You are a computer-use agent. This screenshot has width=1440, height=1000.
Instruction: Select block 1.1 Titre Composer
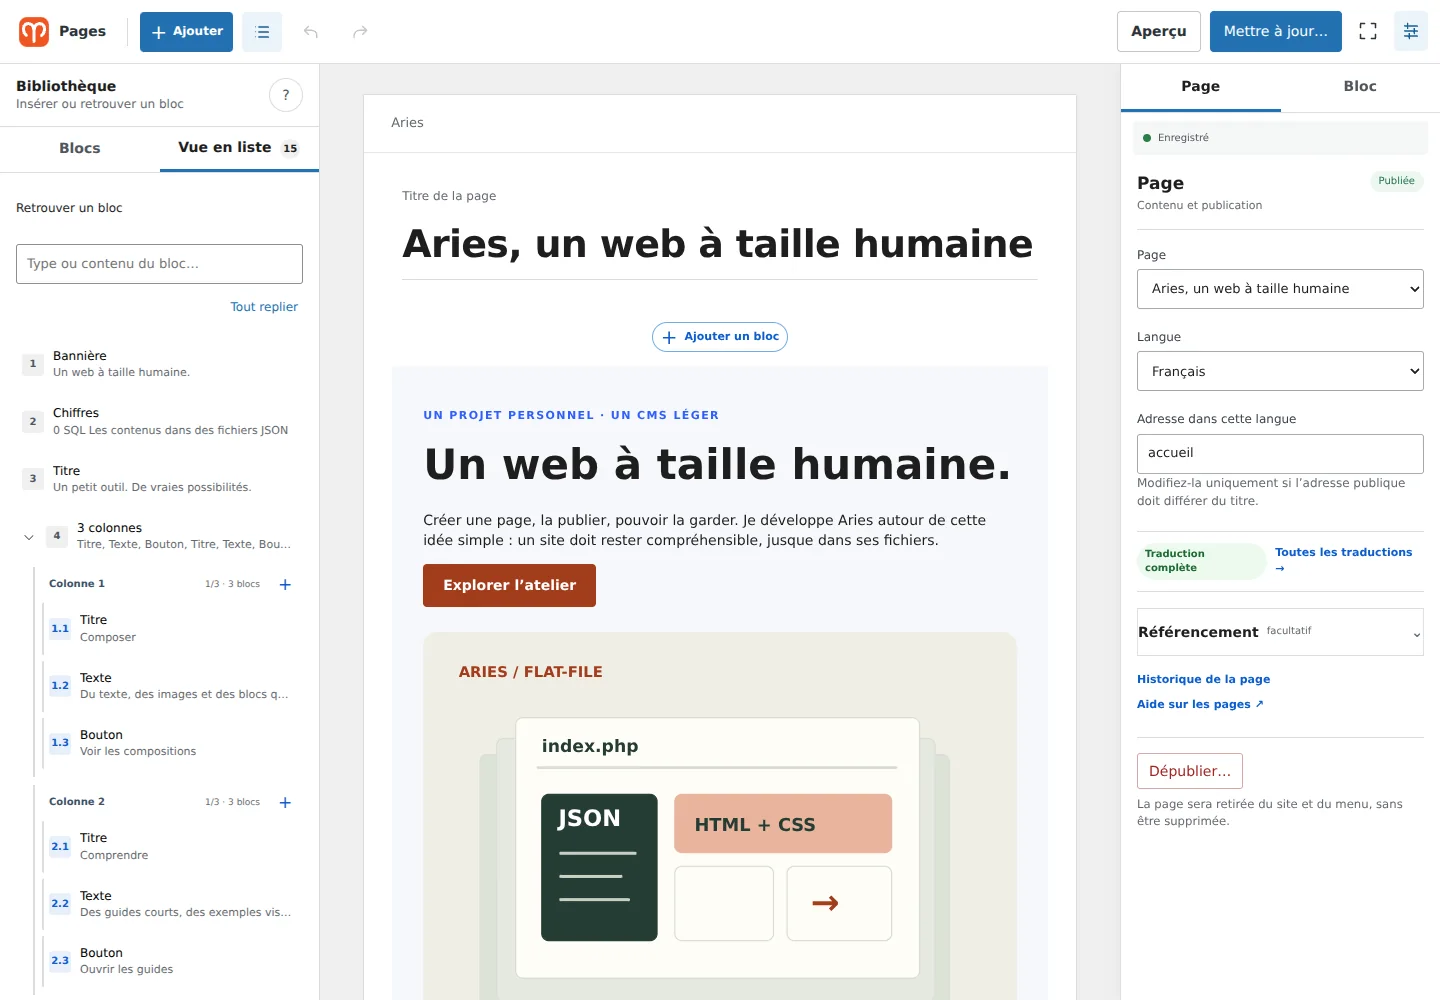[173, 628]
